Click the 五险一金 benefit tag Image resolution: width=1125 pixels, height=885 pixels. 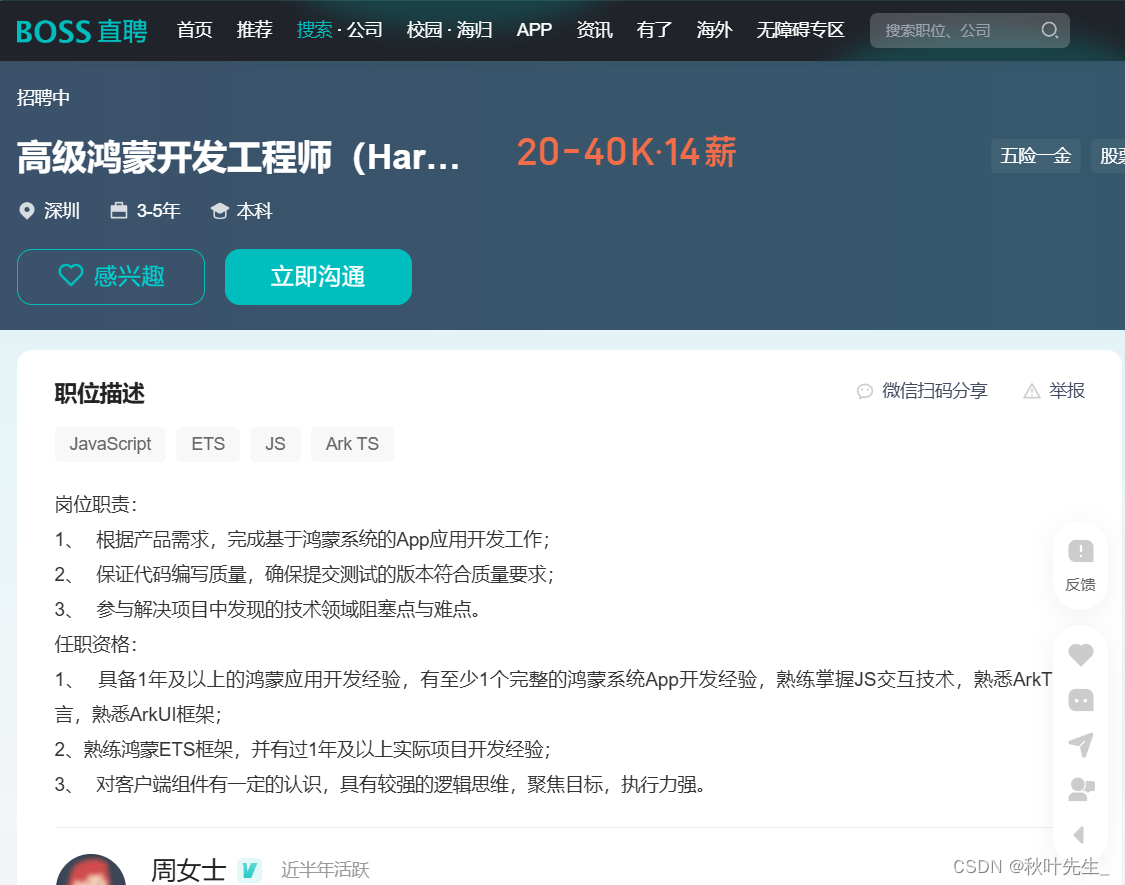pyautogui.click(x=1036, y=156)
